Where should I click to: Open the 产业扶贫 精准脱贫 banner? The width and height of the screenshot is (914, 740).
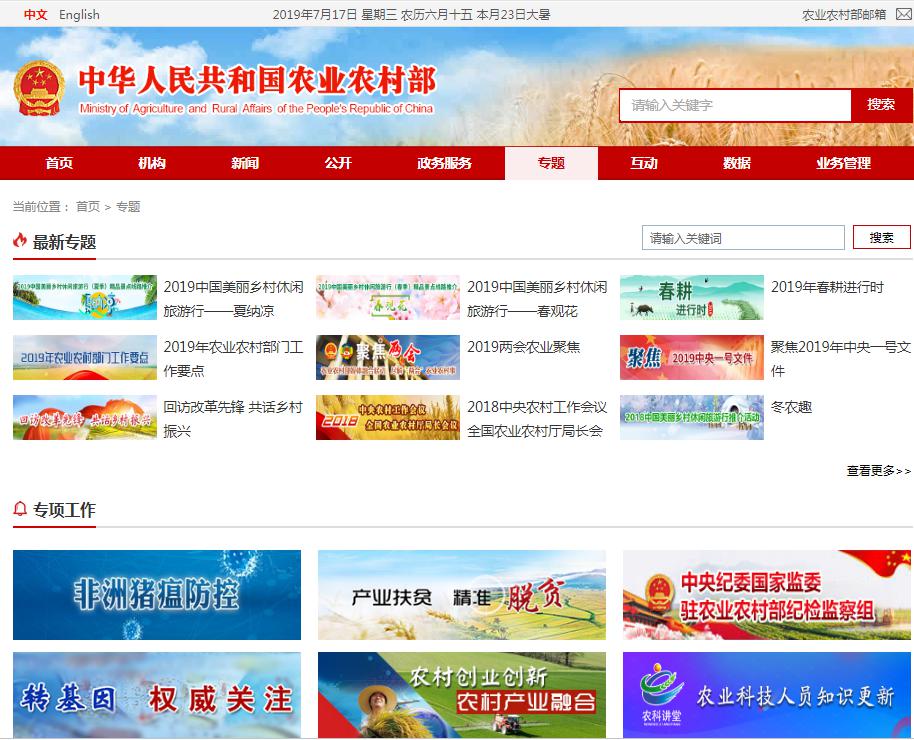click(462, 595)
